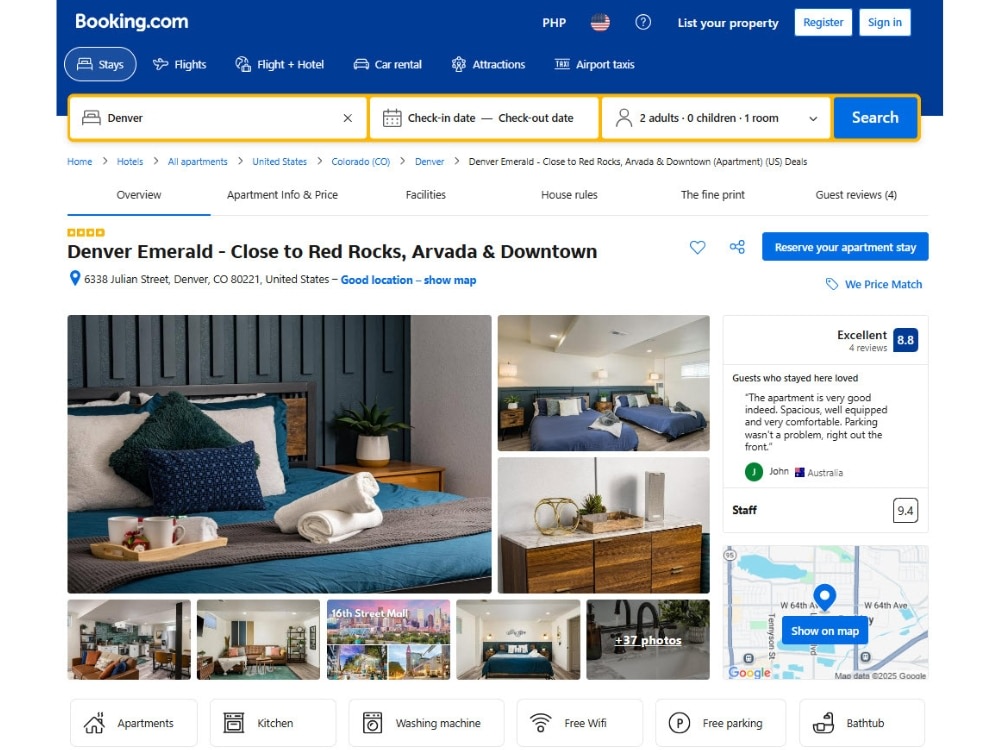The height and width of the screenshot is (750, 1000).
Task: Open the Guest reviews (4) tab
Action: (856, 195)
